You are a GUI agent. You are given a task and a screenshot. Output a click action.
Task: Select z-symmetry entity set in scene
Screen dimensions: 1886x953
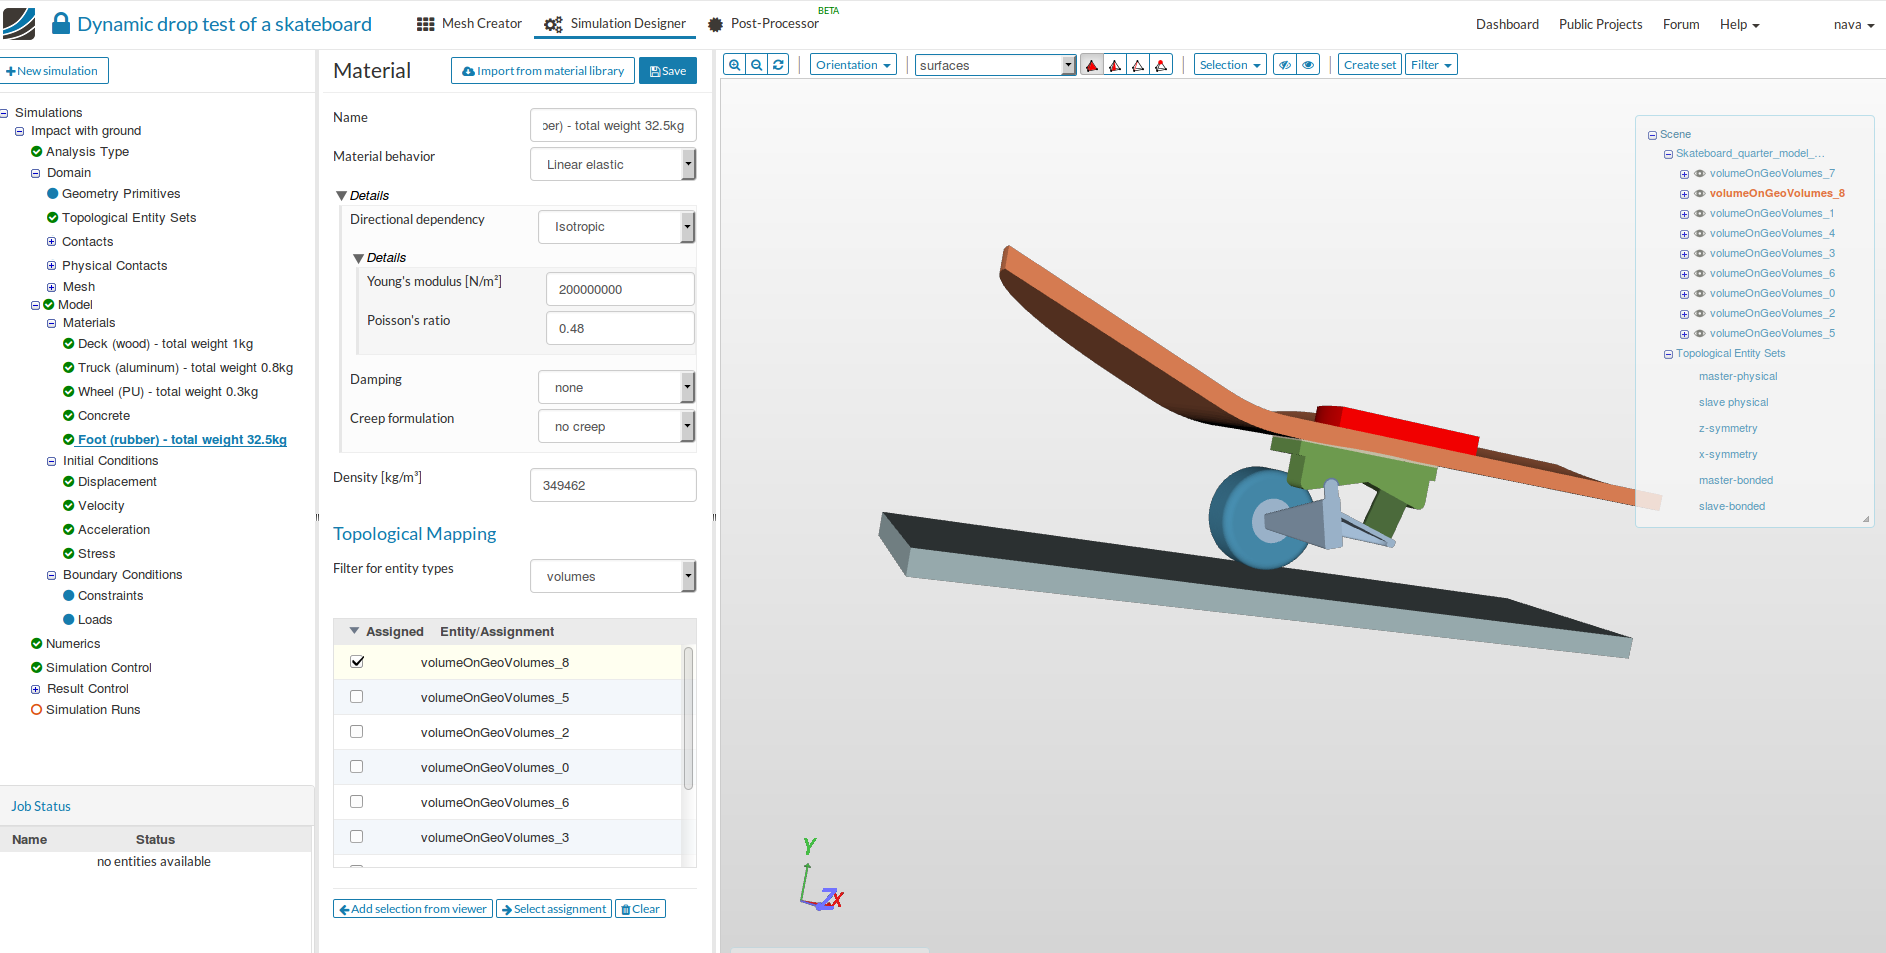1727,428
